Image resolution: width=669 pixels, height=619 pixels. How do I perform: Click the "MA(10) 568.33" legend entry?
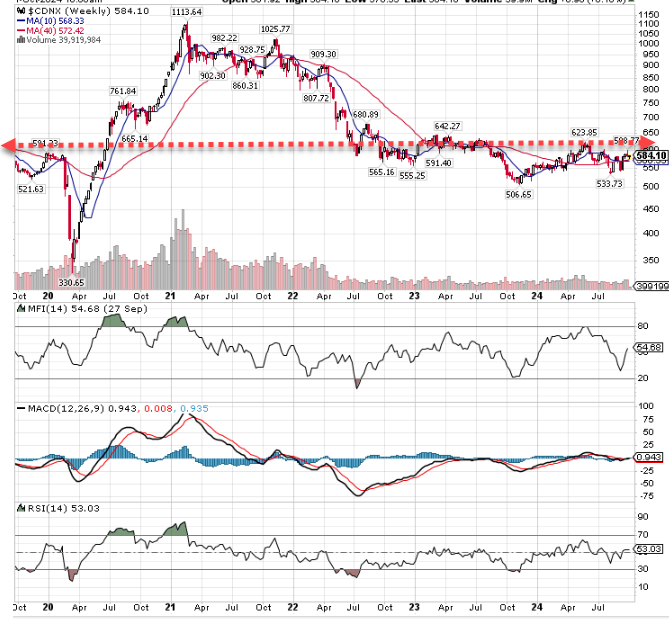point(55,20)
